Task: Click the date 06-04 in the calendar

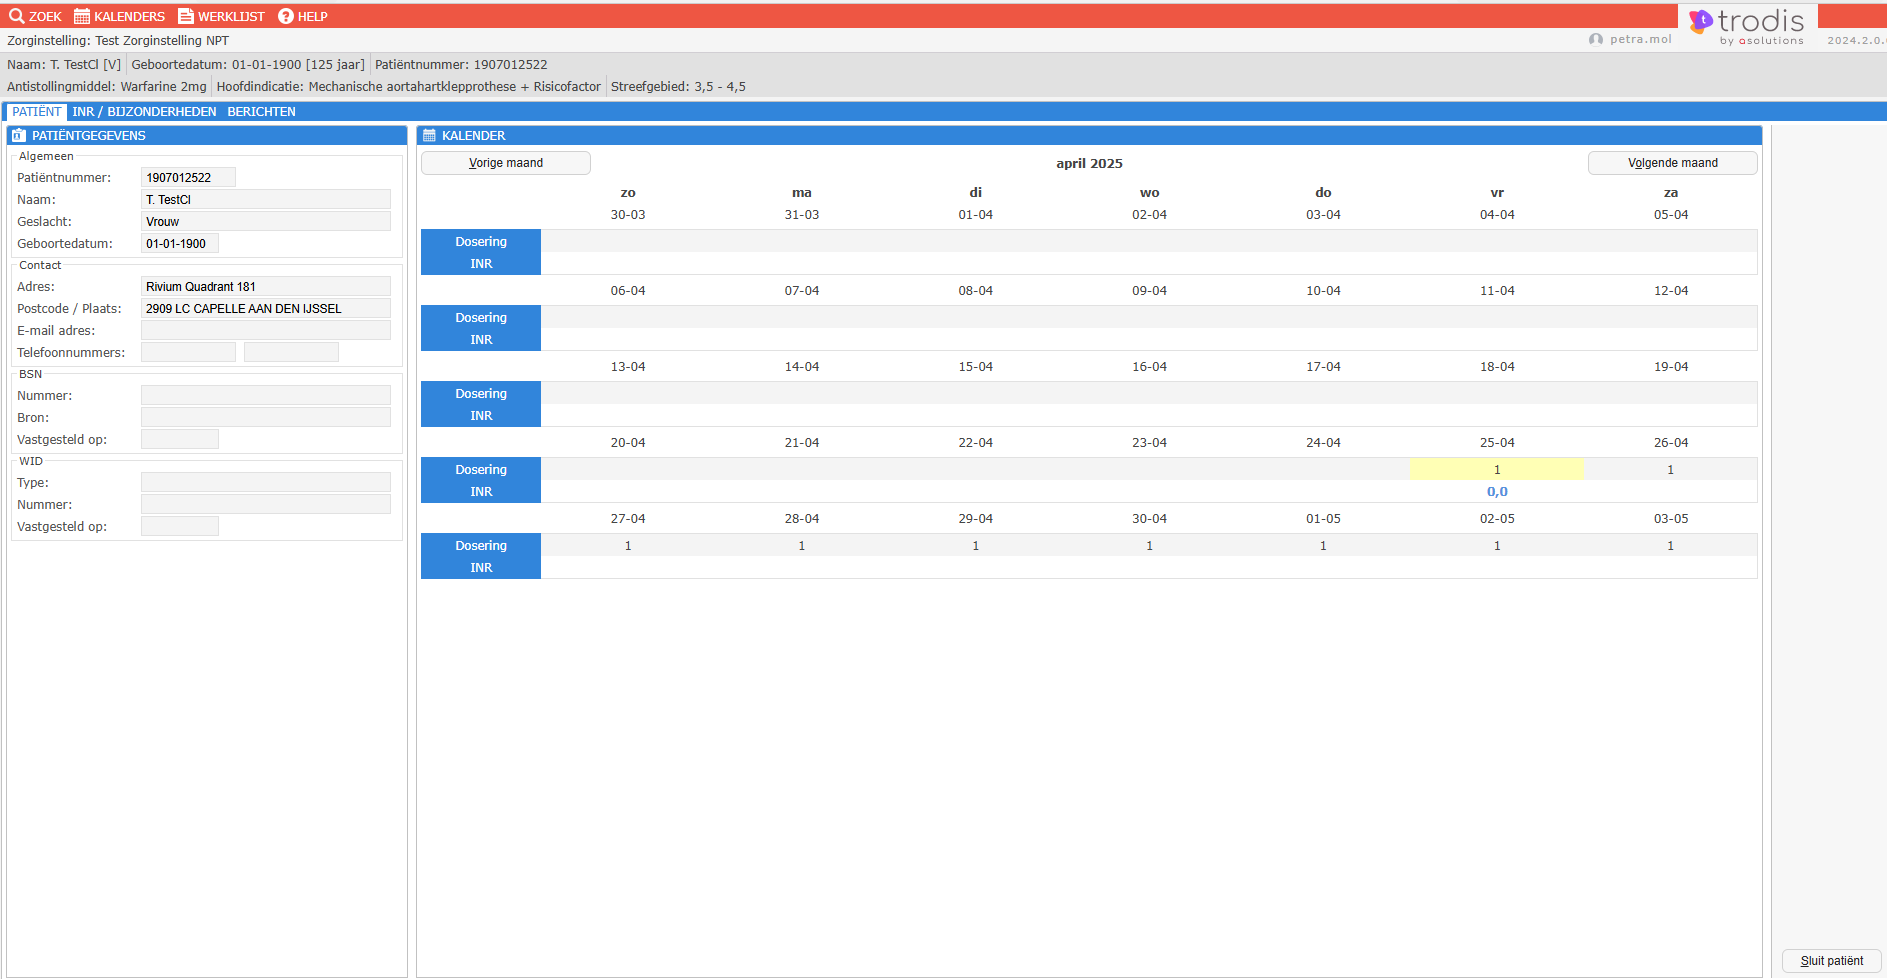Action: pos(628,291)
